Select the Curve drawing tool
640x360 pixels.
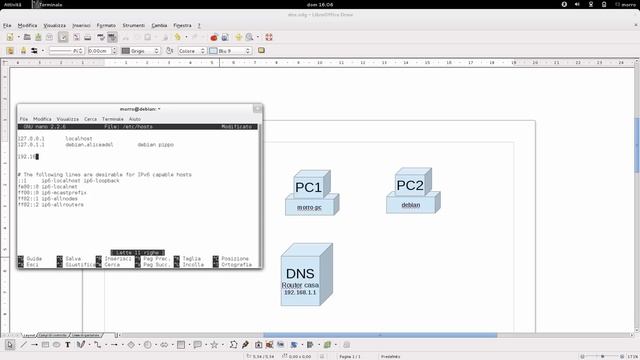coord(81,345)
